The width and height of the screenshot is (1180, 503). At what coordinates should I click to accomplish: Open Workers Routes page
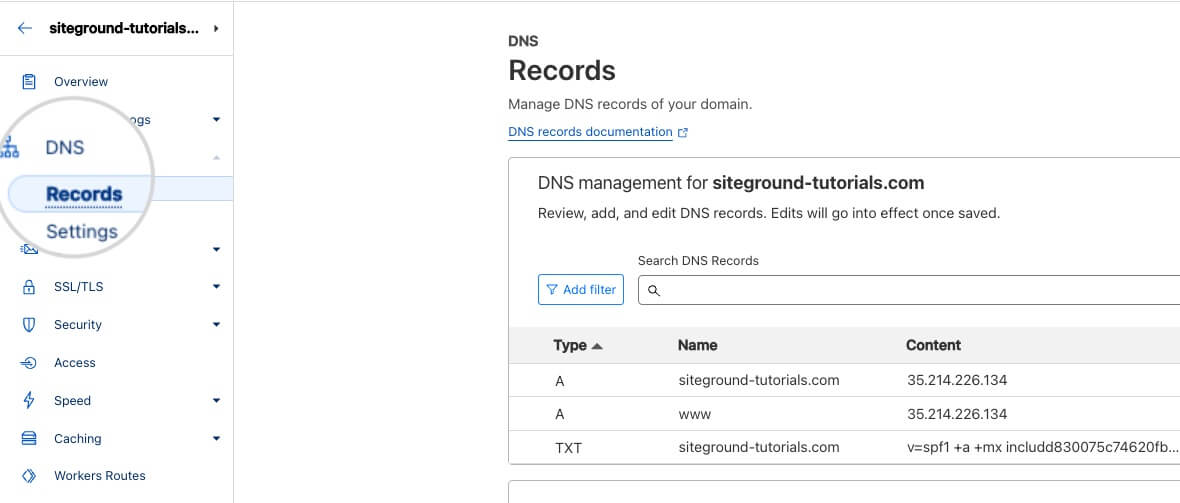(99, 476)
